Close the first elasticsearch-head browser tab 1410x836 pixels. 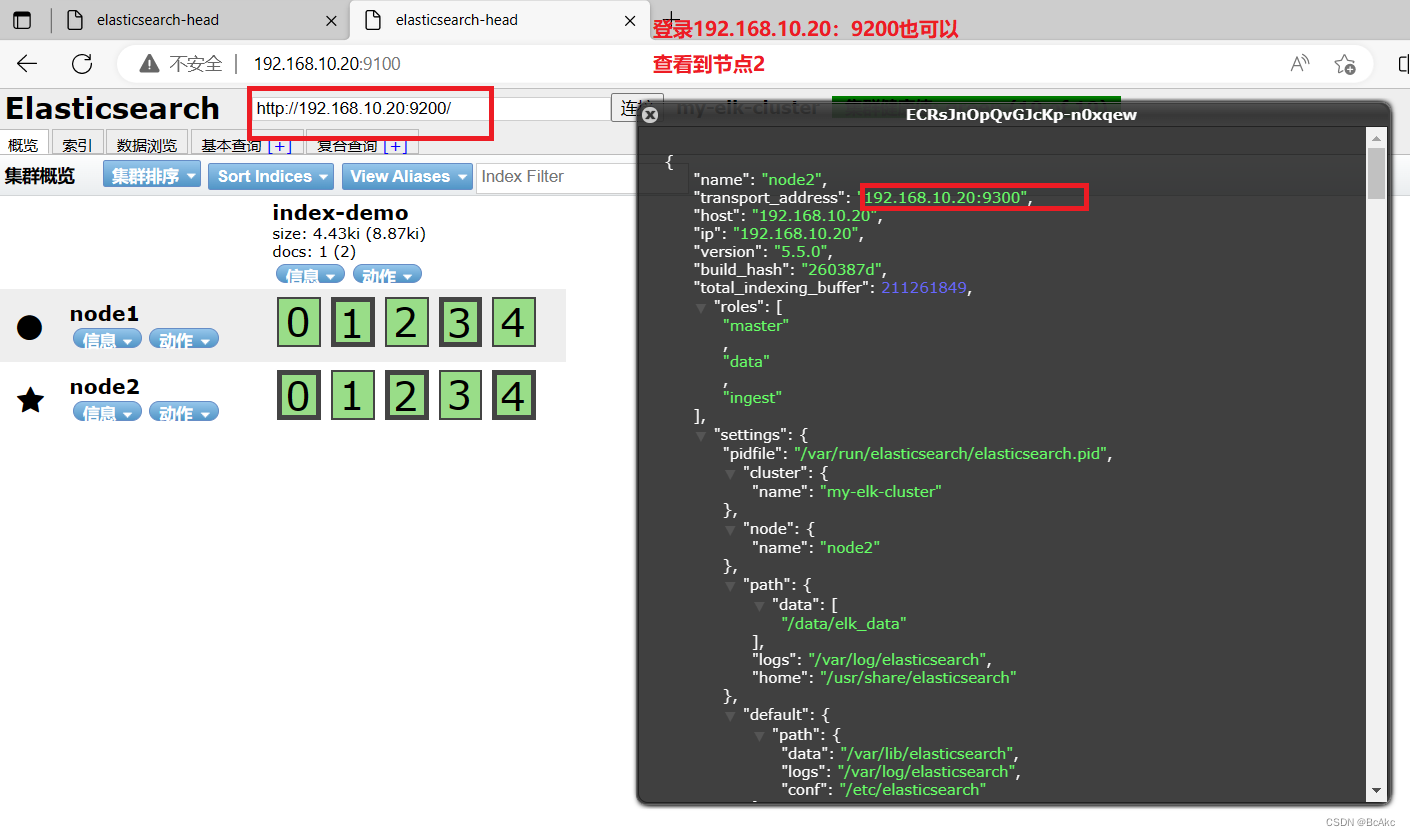[x=330, y=20]
